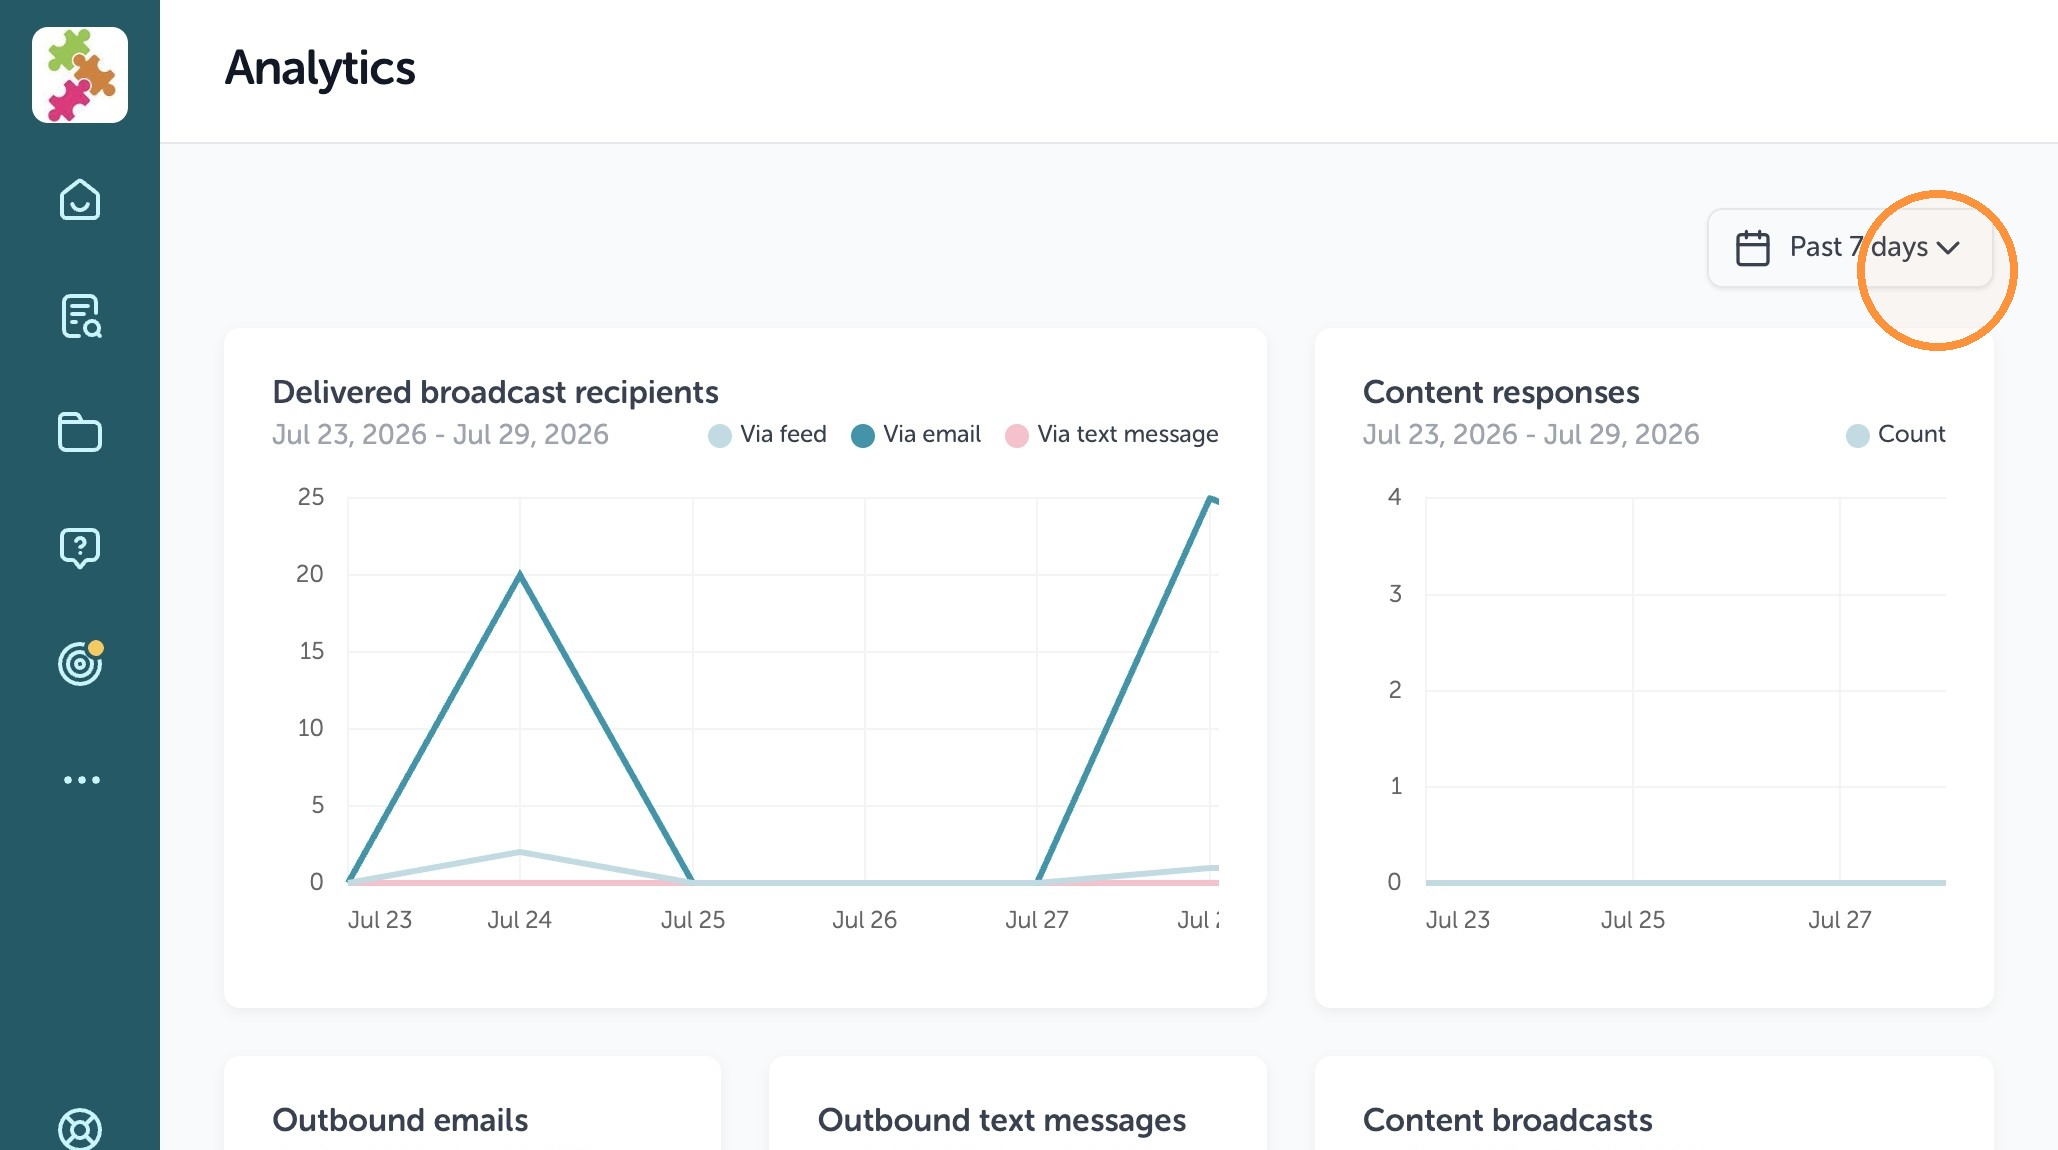Toggle the Via text message legend series
This screenshot has height=1150, width=2058.
(x=1112, y=435)
